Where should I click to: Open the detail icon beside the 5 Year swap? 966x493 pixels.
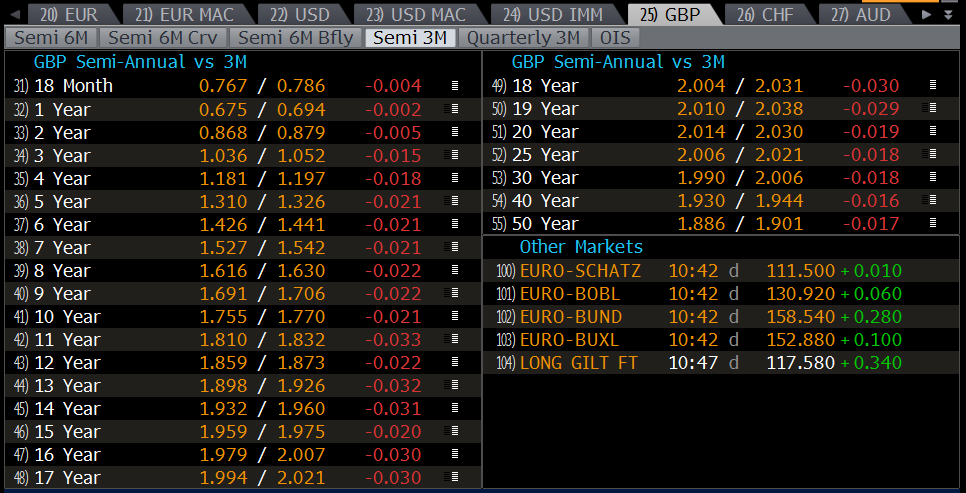click(455, 201)
